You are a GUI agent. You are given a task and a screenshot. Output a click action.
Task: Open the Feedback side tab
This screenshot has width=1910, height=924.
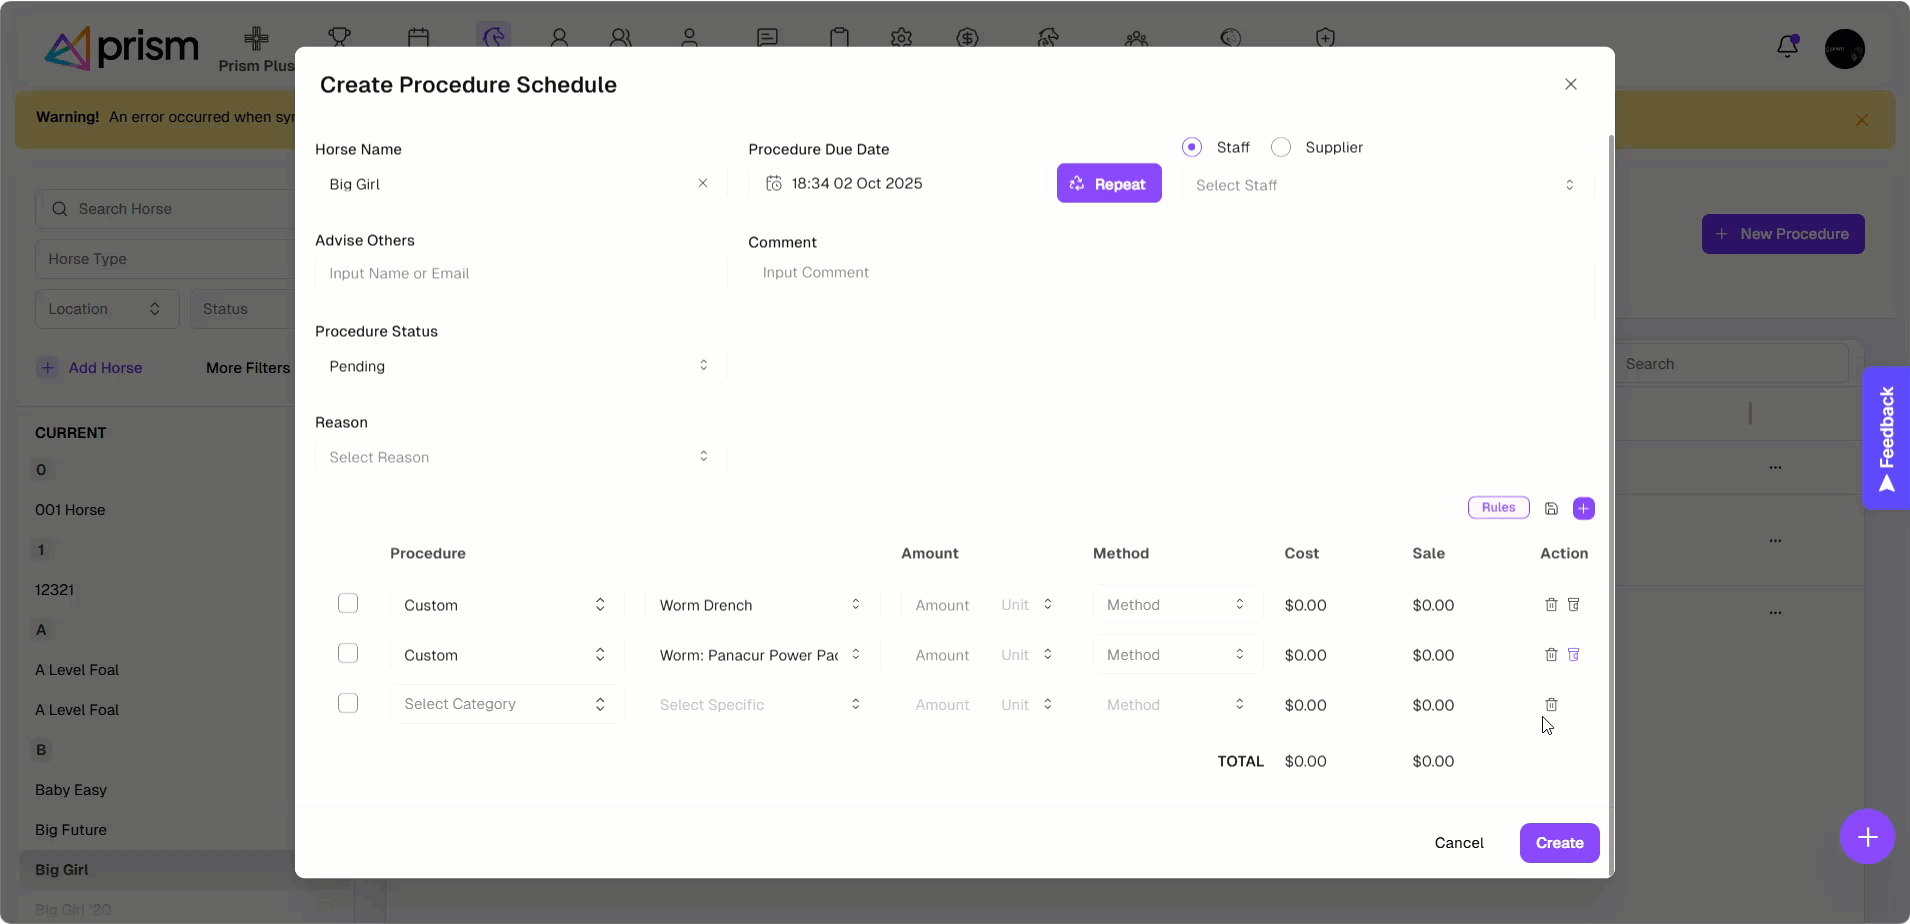[1886, 437]
